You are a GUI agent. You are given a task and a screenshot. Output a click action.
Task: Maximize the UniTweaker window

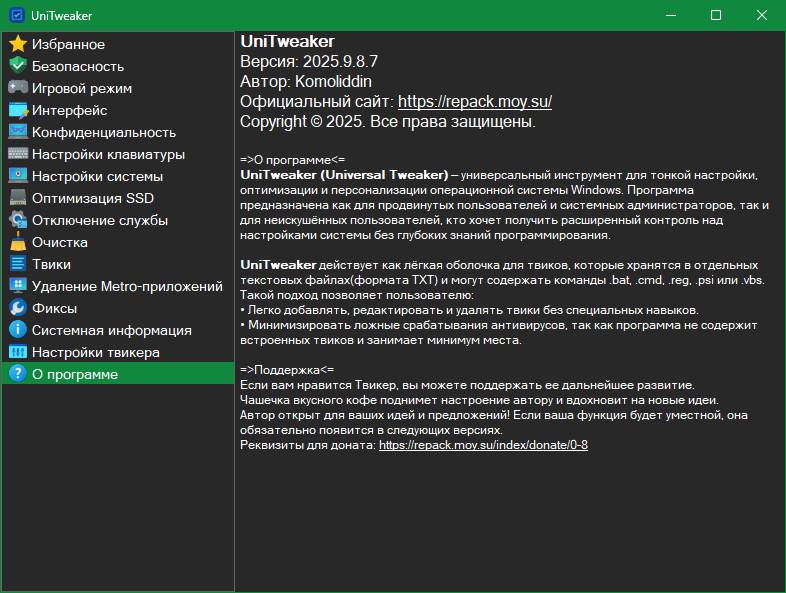(716, 15)
